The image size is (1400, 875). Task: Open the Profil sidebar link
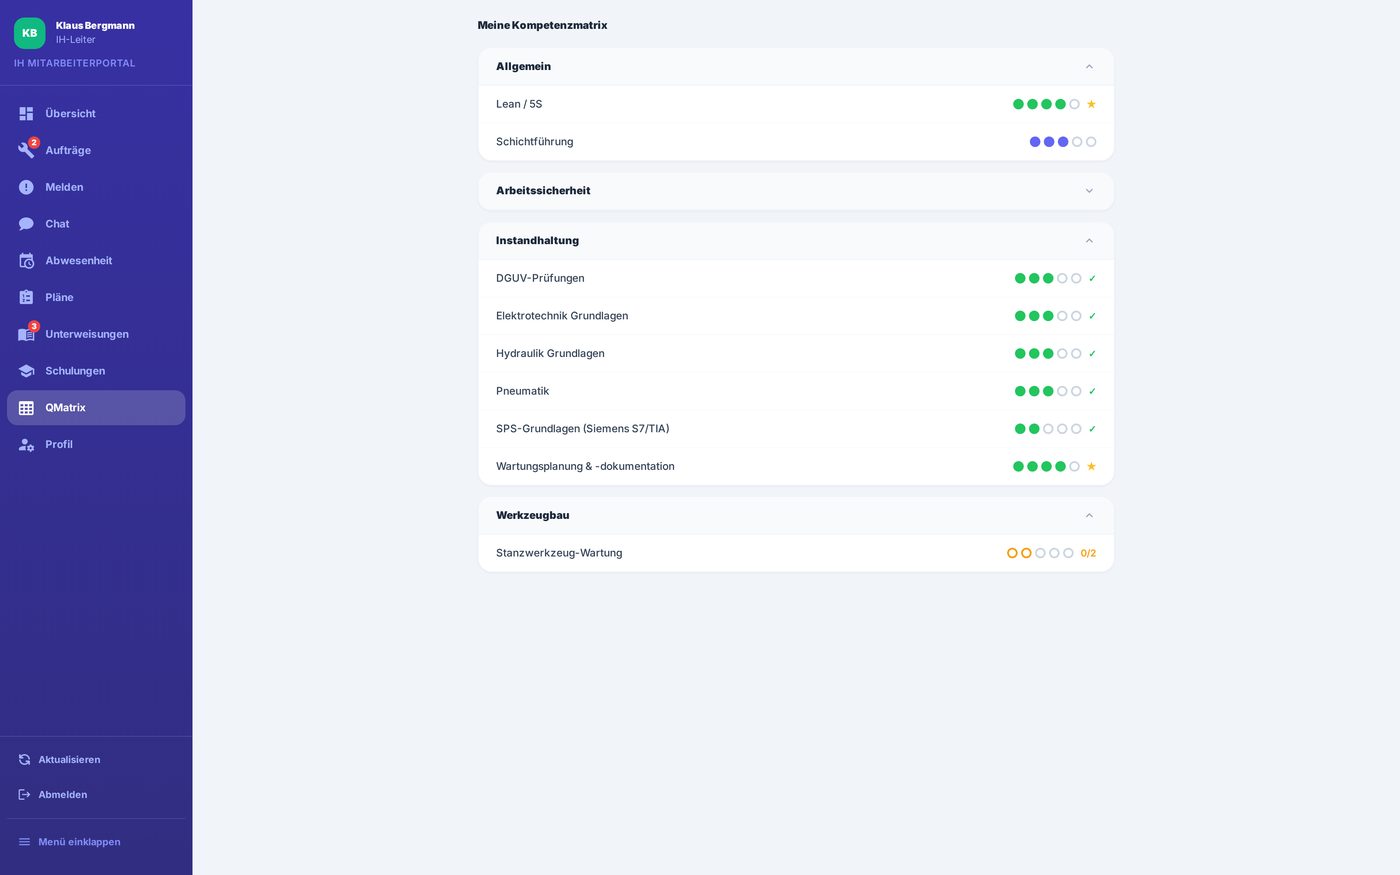(96, 445)
